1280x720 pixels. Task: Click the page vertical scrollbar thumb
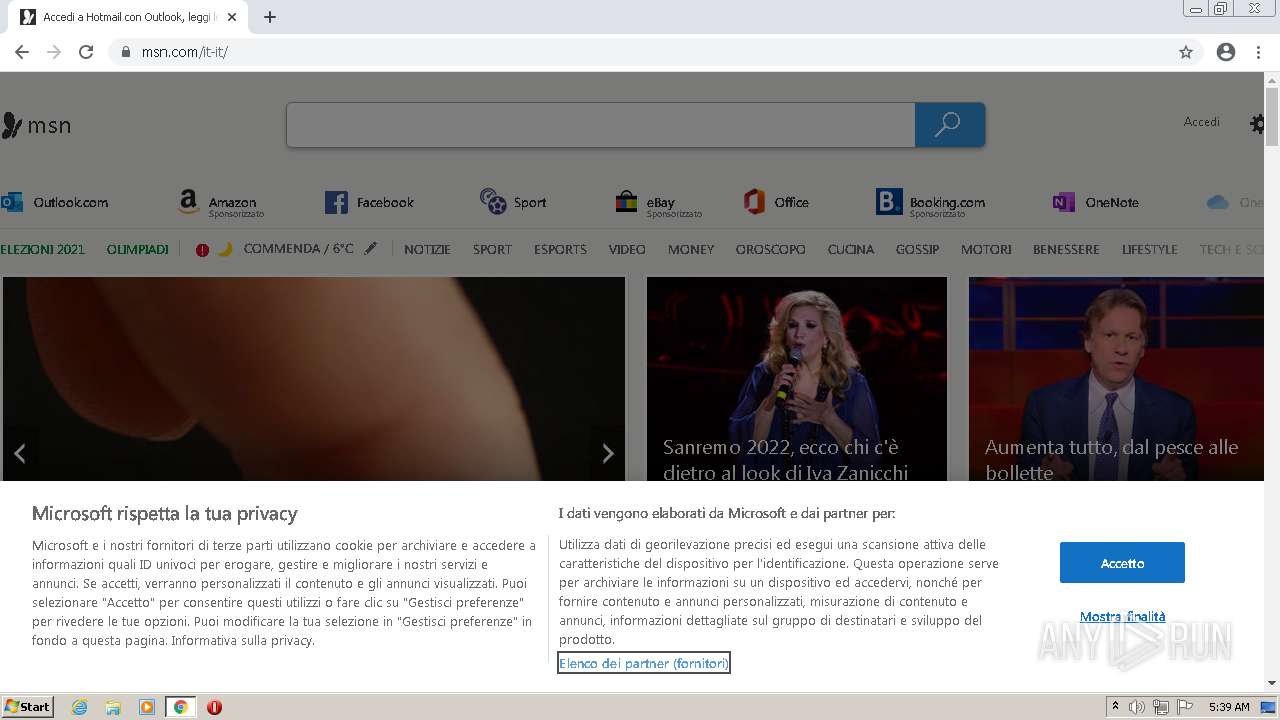click(1272, 117)
